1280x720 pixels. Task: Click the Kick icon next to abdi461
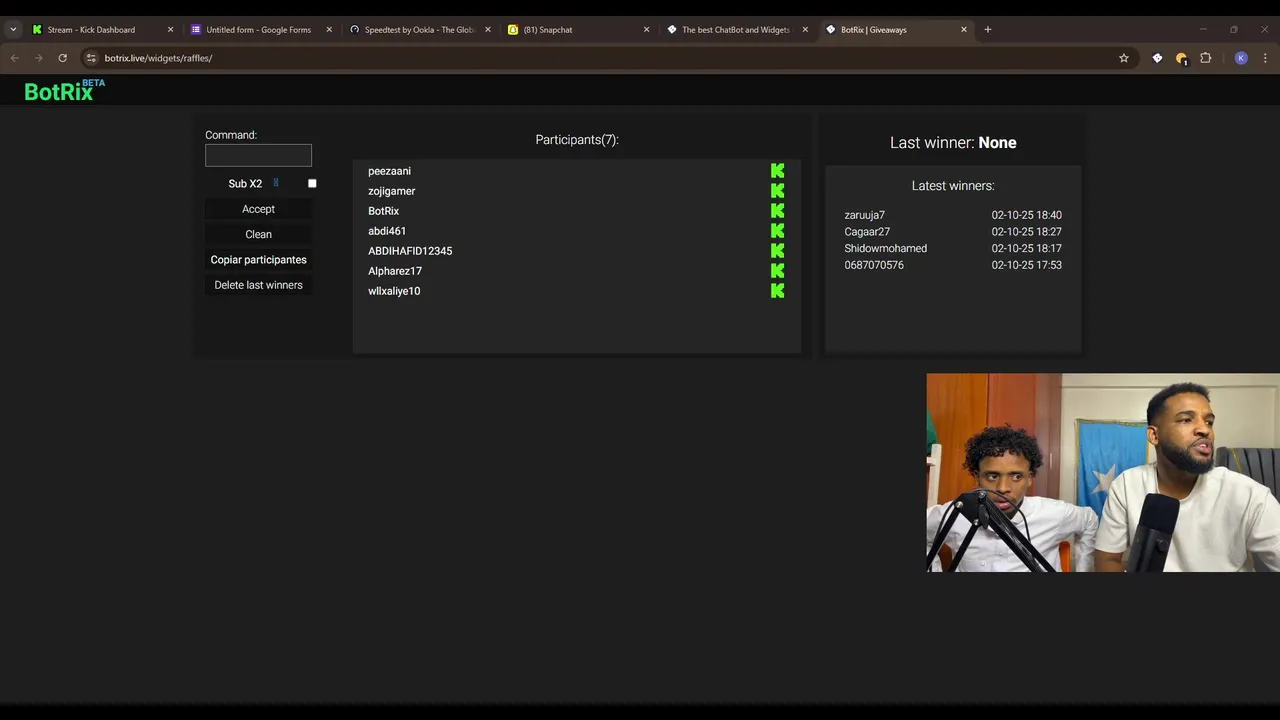click(777, 231)
